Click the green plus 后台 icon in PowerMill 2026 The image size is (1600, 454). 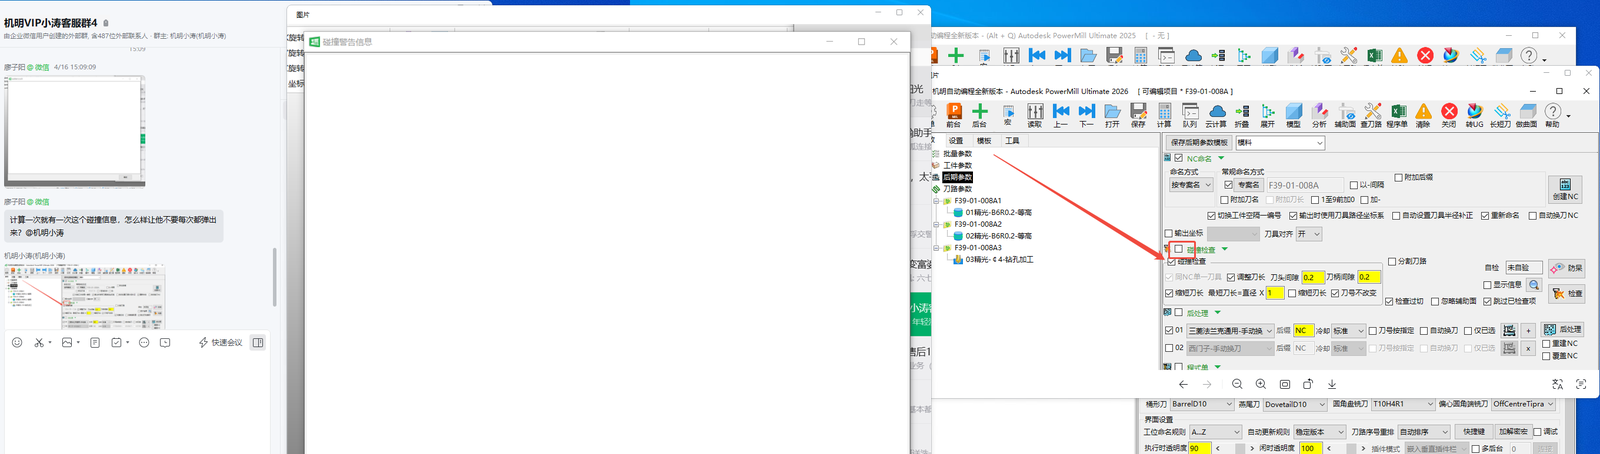980,115
